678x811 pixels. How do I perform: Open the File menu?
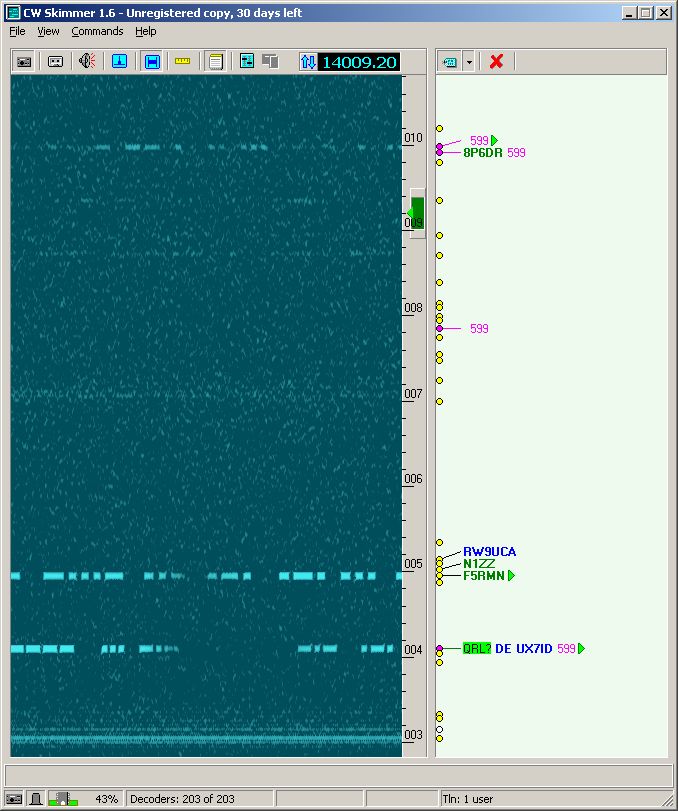pyautogui.click(x=17, y=31)
